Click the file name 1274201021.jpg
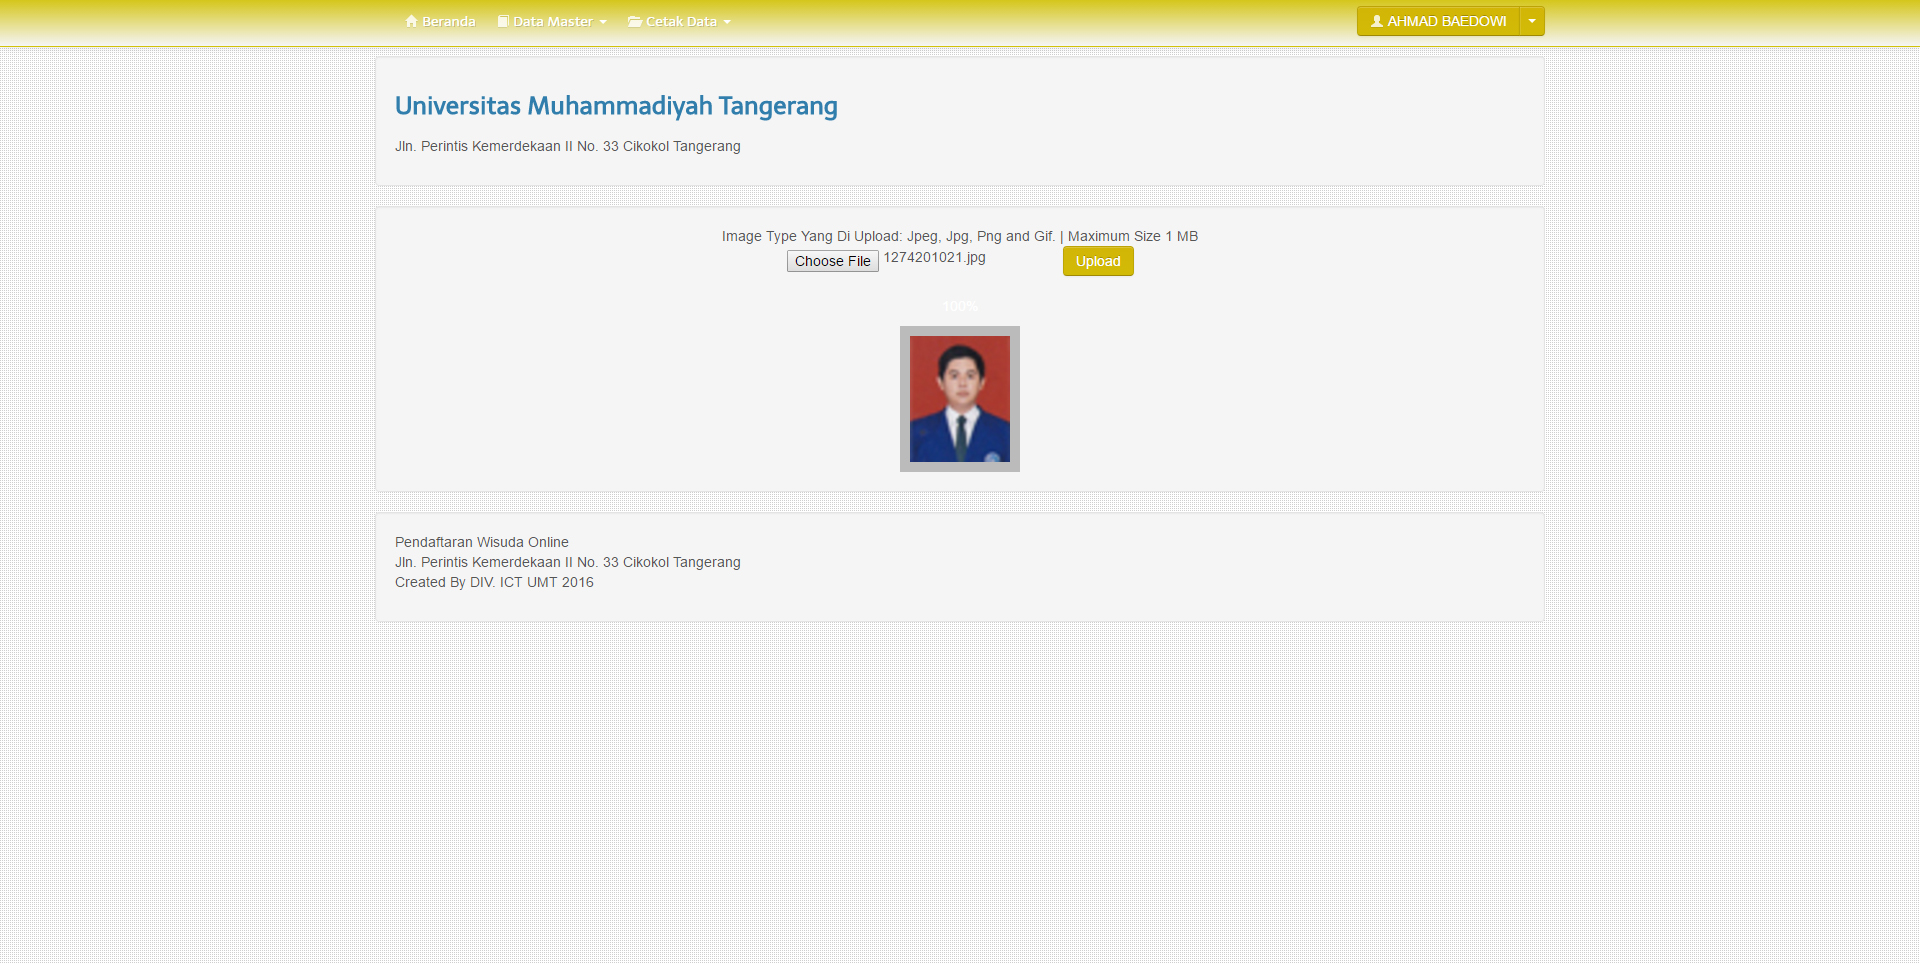 click(x=934, y=258)
